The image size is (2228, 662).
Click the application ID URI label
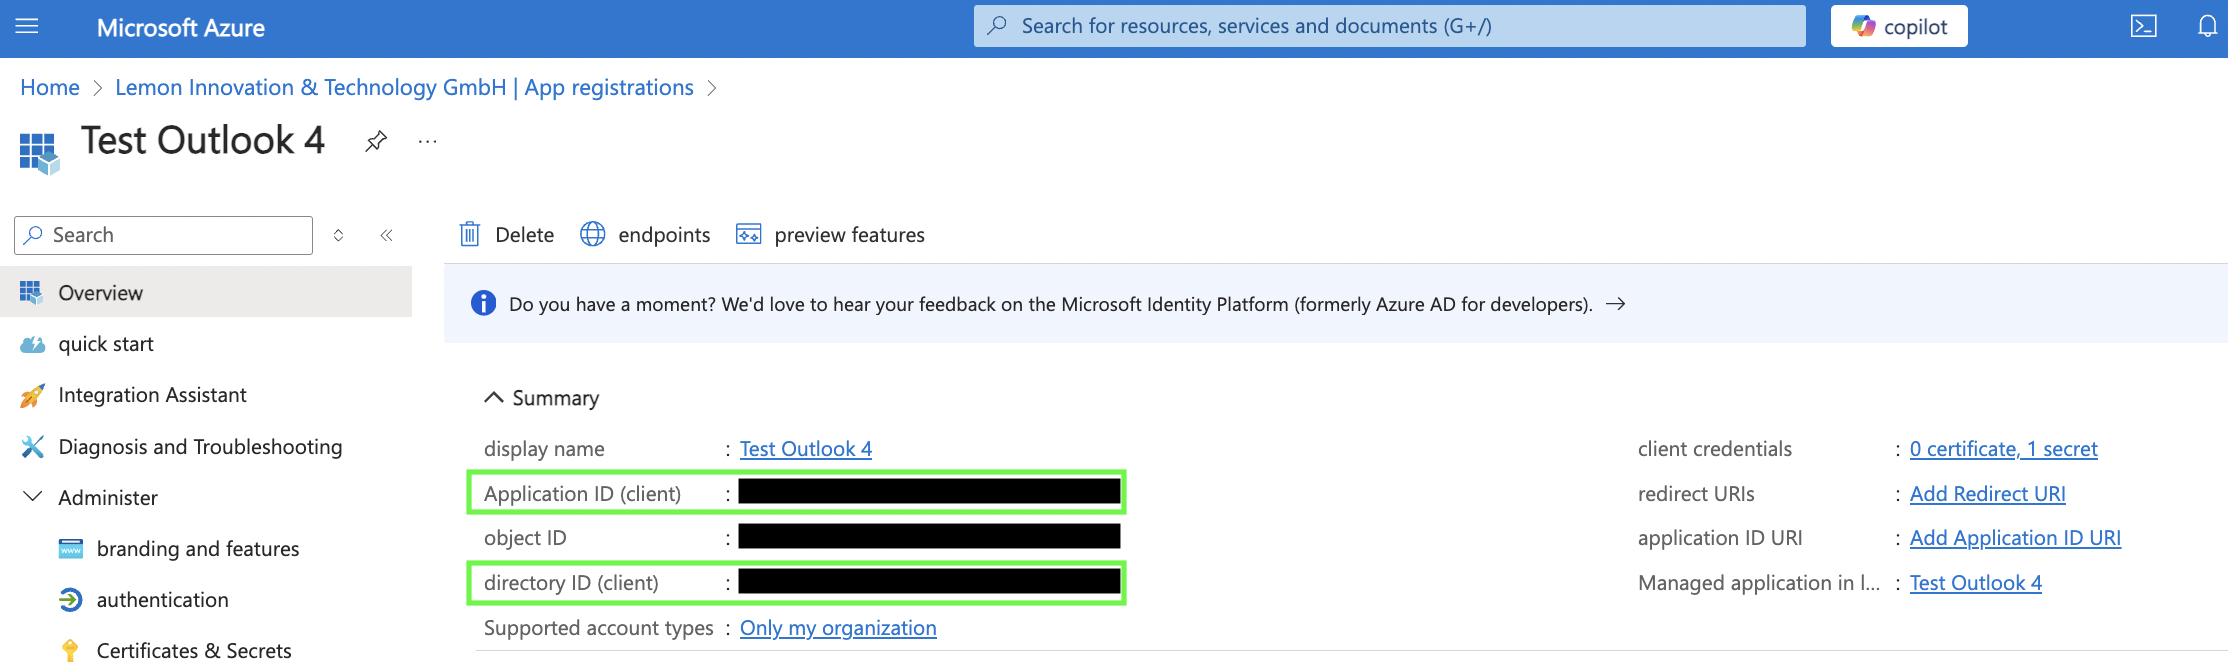tap(1719, 538)
